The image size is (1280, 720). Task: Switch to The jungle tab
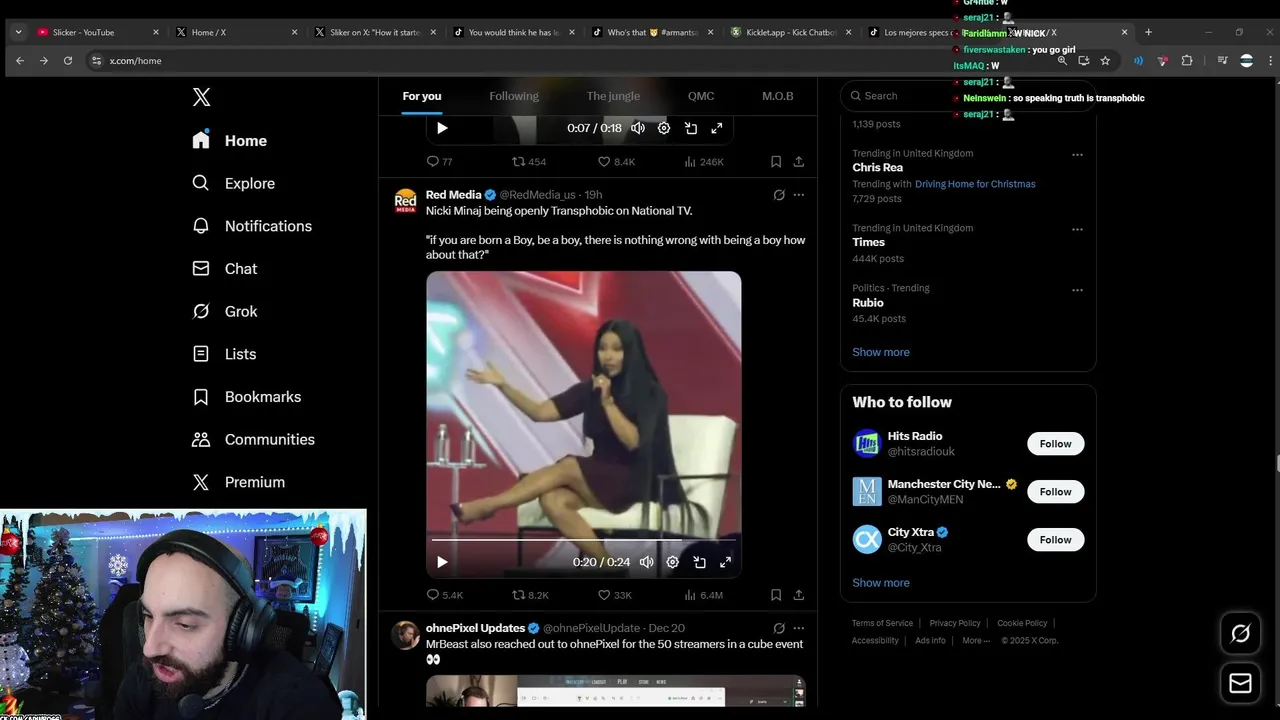(x=613, y=96)
